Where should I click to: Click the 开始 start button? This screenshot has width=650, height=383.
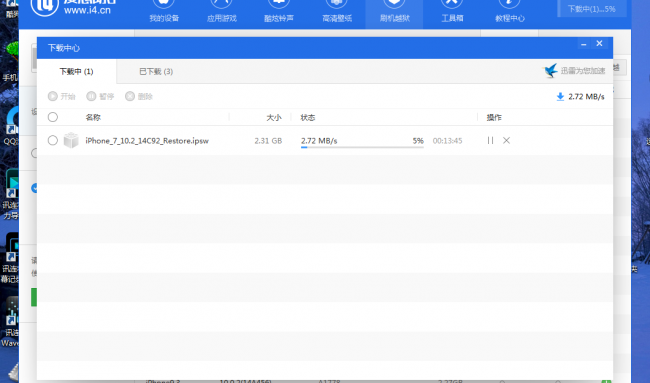62,97
